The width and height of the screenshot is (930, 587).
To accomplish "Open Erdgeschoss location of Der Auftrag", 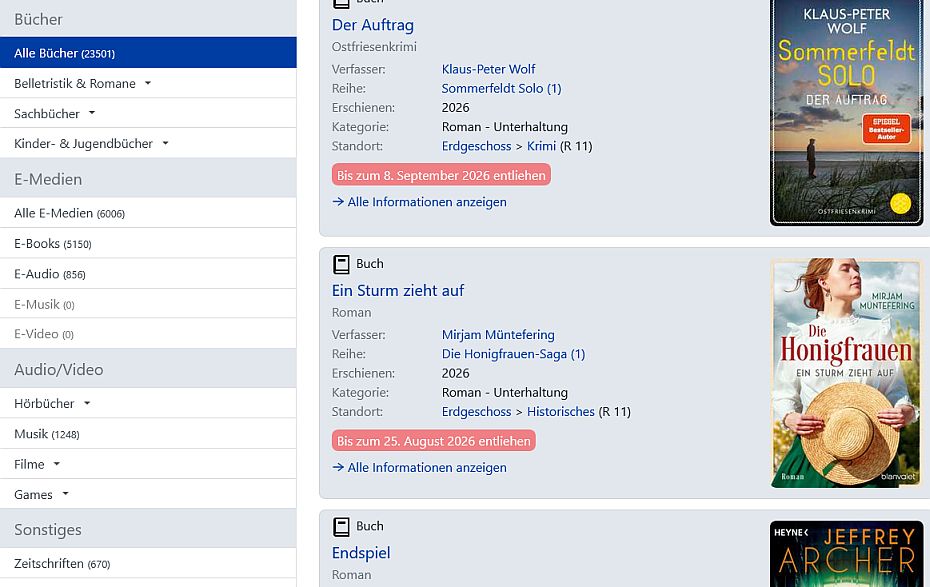I will point(476,146).
